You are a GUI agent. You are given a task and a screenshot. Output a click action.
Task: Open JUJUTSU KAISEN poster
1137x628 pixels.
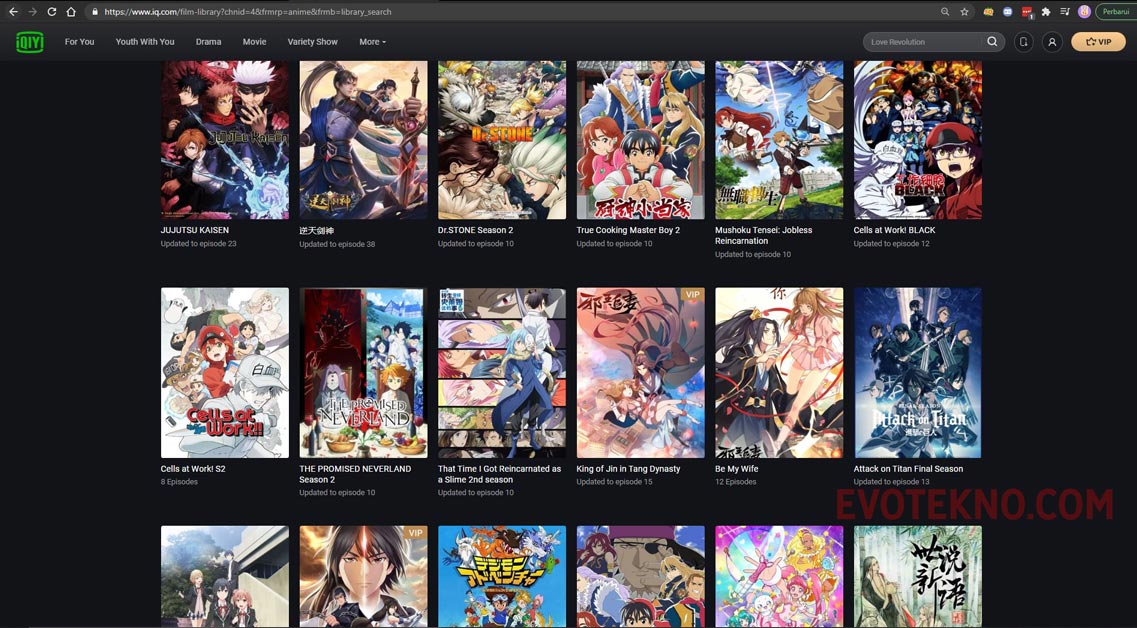225,140
